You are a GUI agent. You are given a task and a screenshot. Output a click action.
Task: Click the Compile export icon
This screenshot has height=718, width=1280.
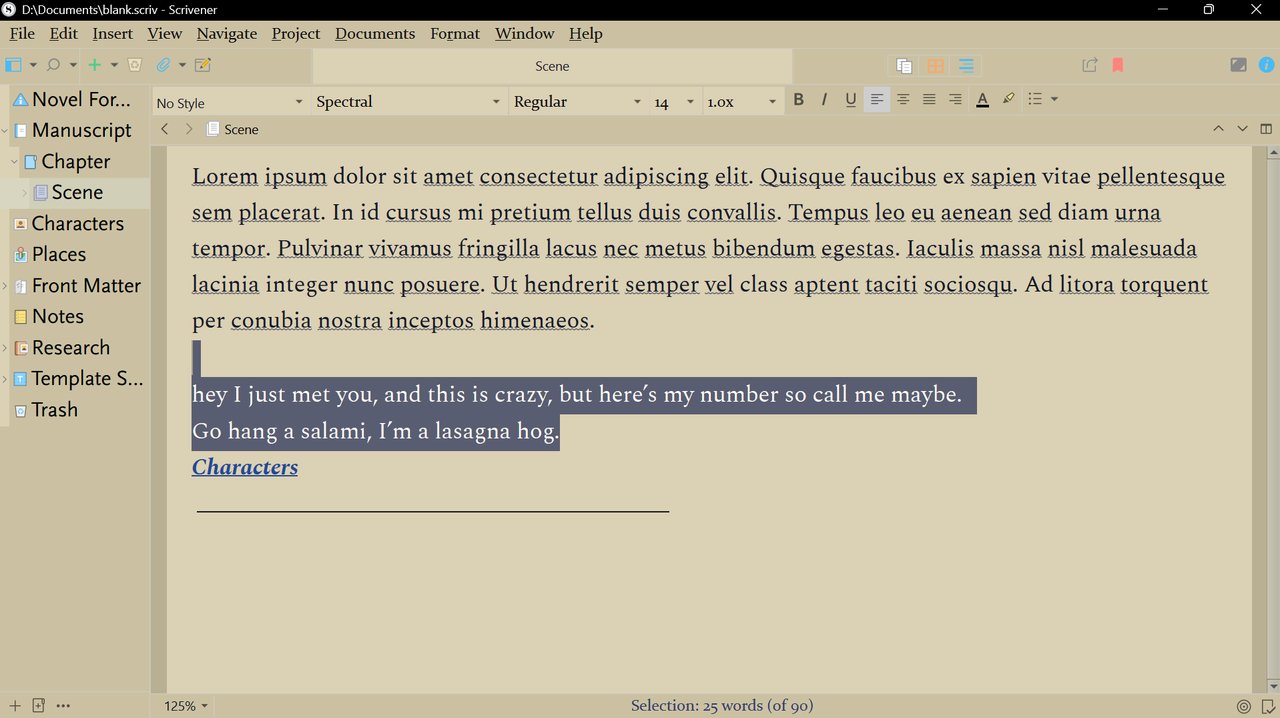(1090, 65)
